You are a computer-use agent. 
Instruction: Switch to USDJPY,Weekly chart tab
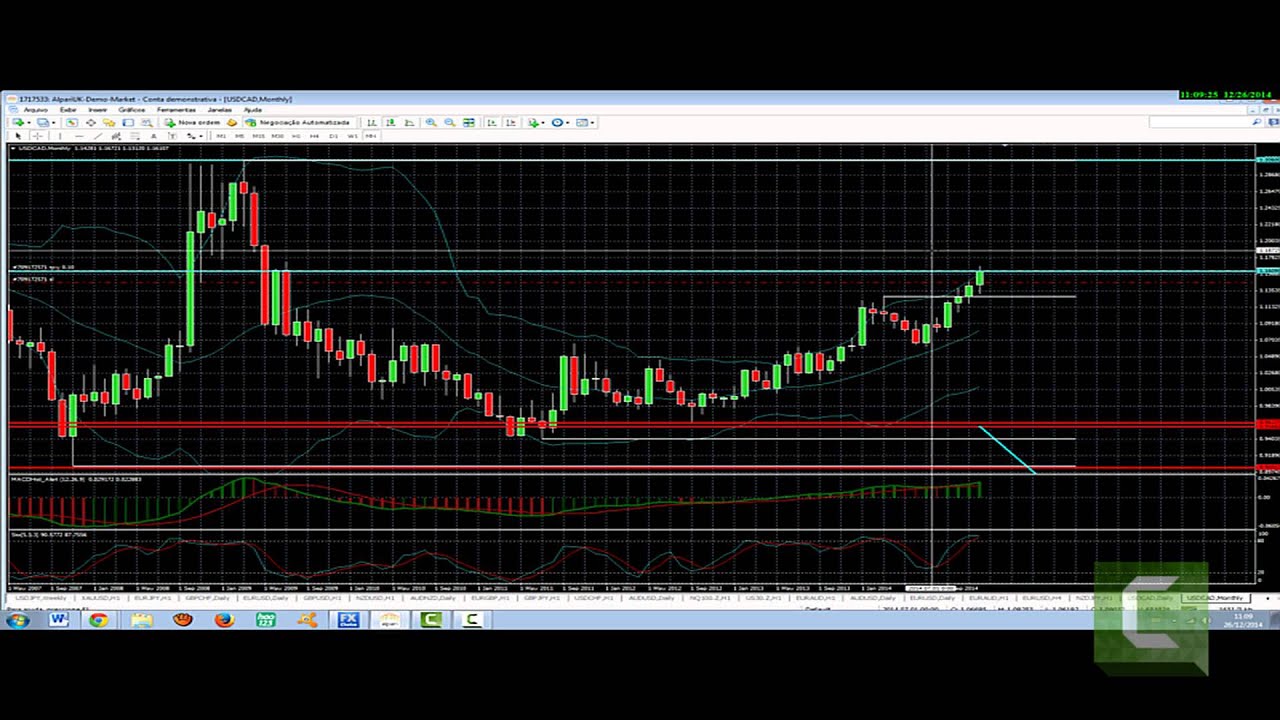40,598
